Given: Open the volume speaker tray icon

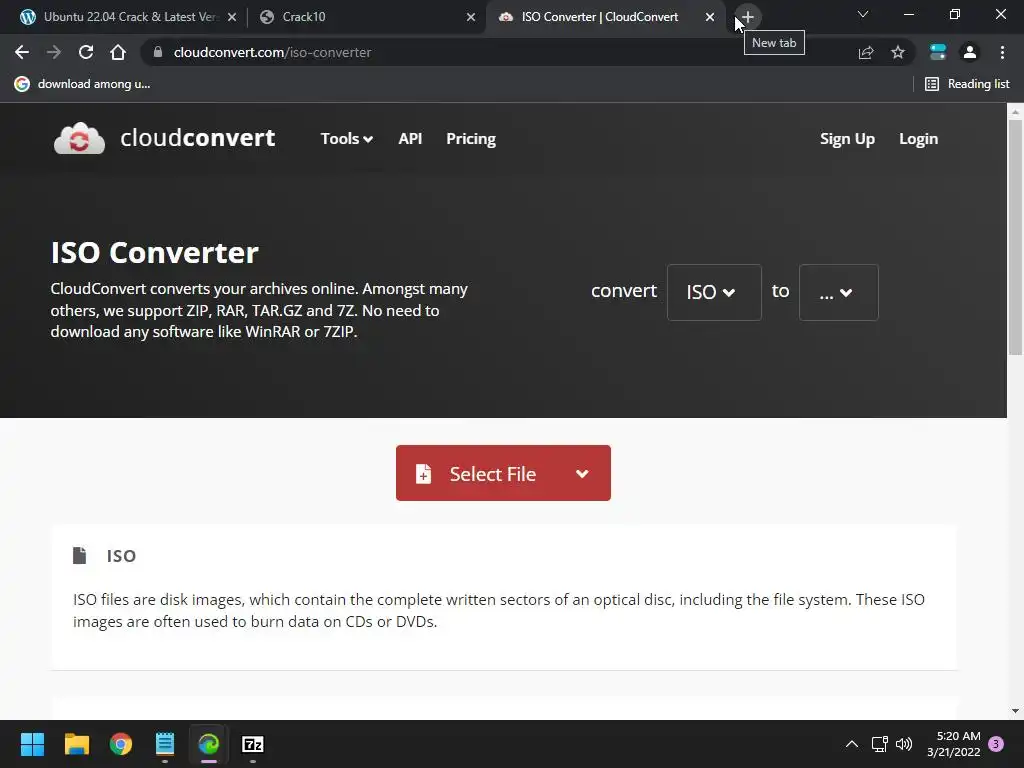Looking at the screenshot, I should (x=904, y=744).
